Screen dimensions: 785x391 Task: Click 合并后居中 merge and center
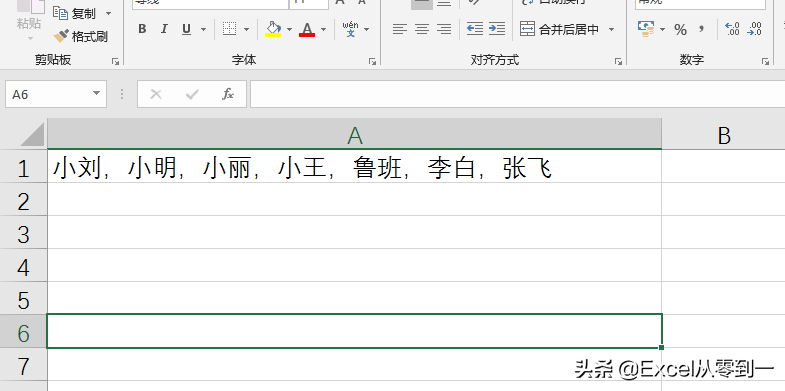coord(559,29)
